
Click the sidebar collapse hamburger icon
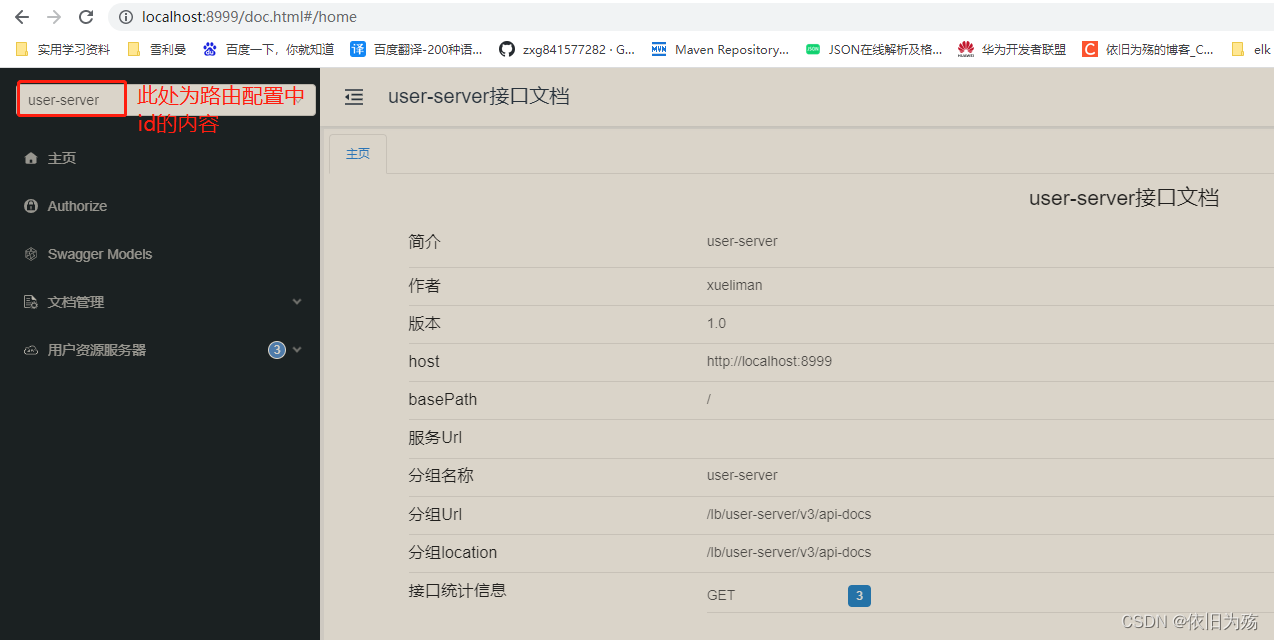tap(353, 97)
